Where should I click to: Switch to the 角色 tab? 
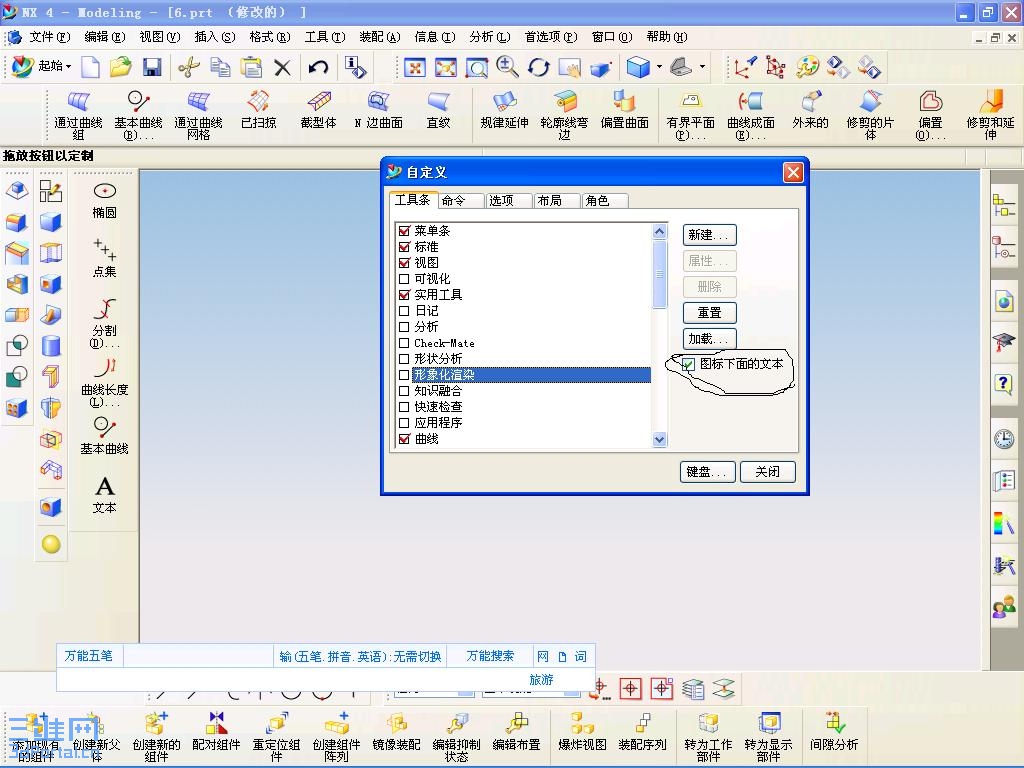click(x=605, y=200)
